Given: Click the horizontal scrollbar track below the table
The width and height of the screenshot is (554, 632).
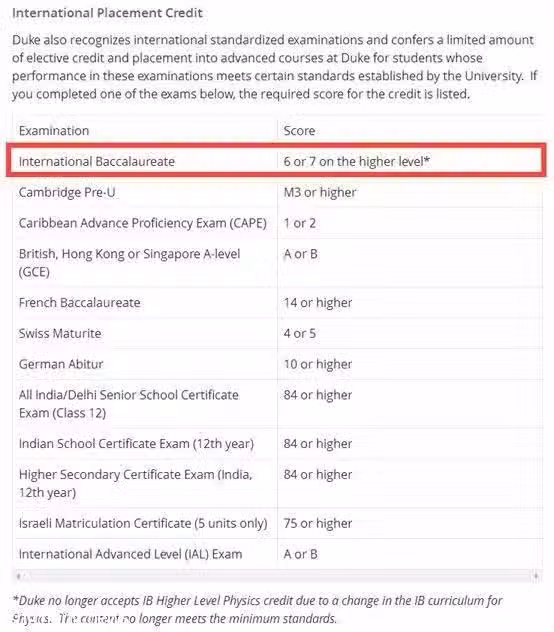Looking at the screenshot, I should click(277, 576).
